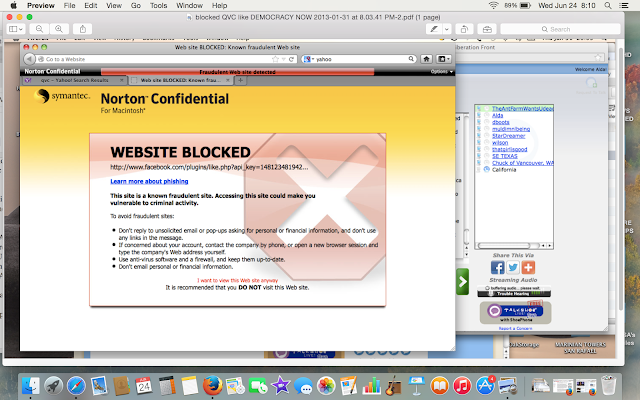Click the Zoom In magnifier in Preview toolbar
Image resolution: width=640 pixels, height=400 pixels.
pos(59,29)
